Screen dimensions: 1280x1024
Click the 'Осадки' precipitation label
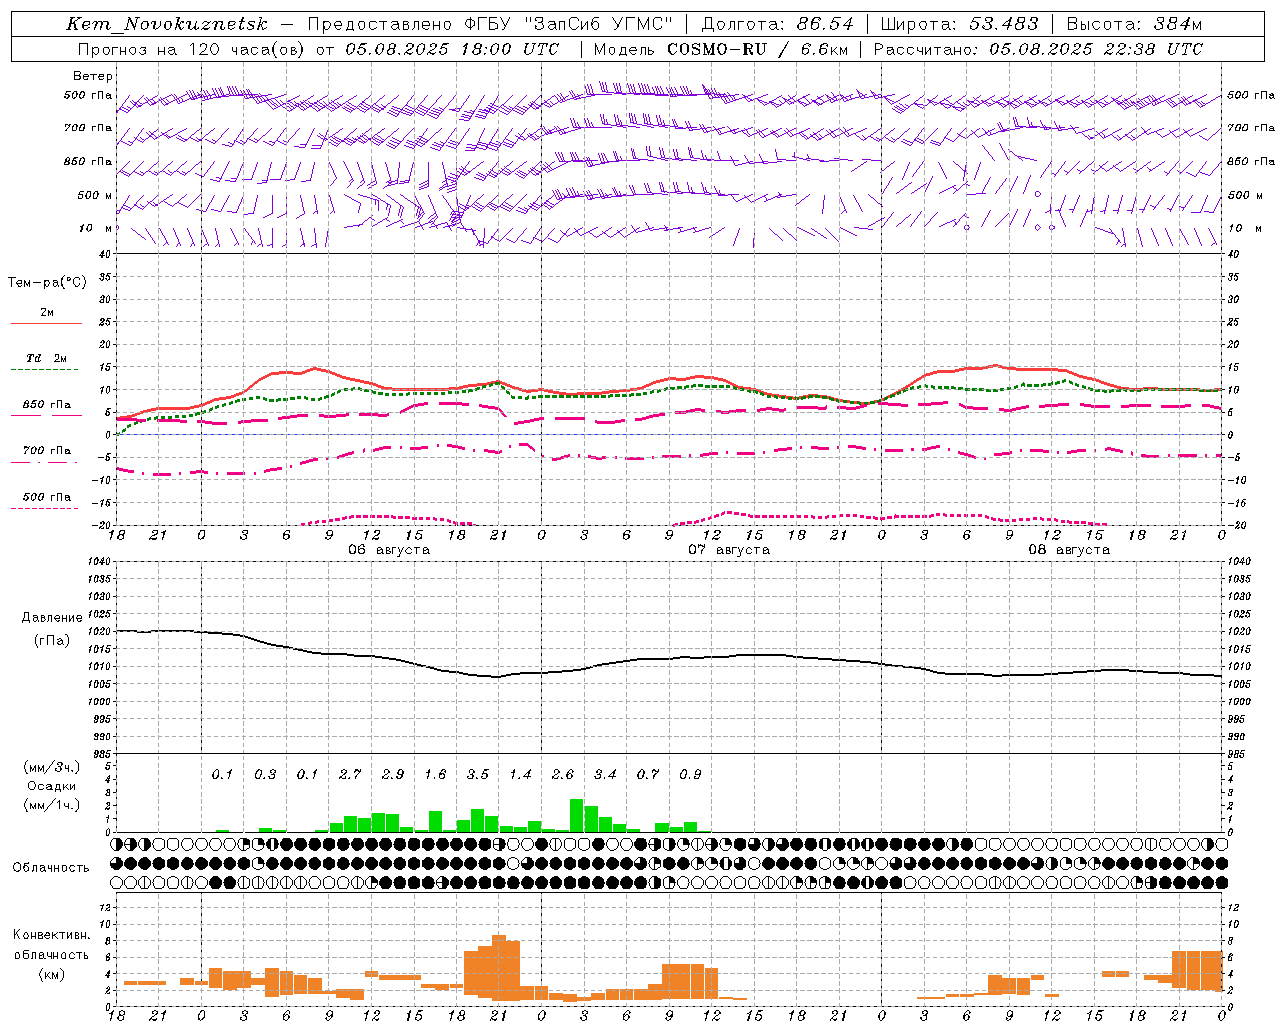(x=52, y=786)
